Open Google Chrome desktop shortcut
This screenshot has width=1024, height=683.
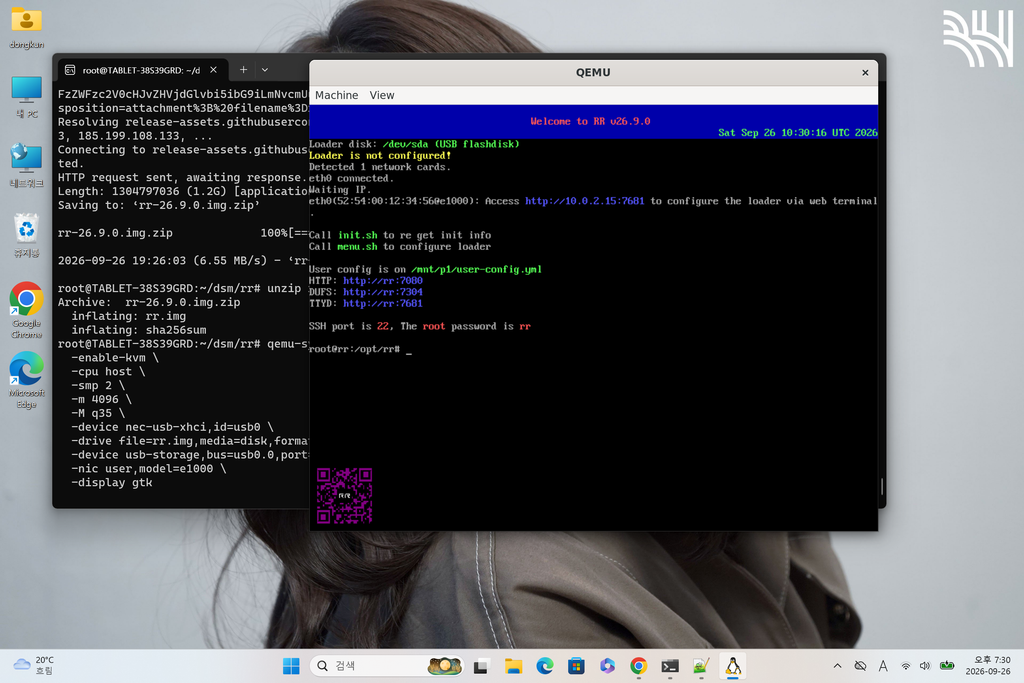26,310
